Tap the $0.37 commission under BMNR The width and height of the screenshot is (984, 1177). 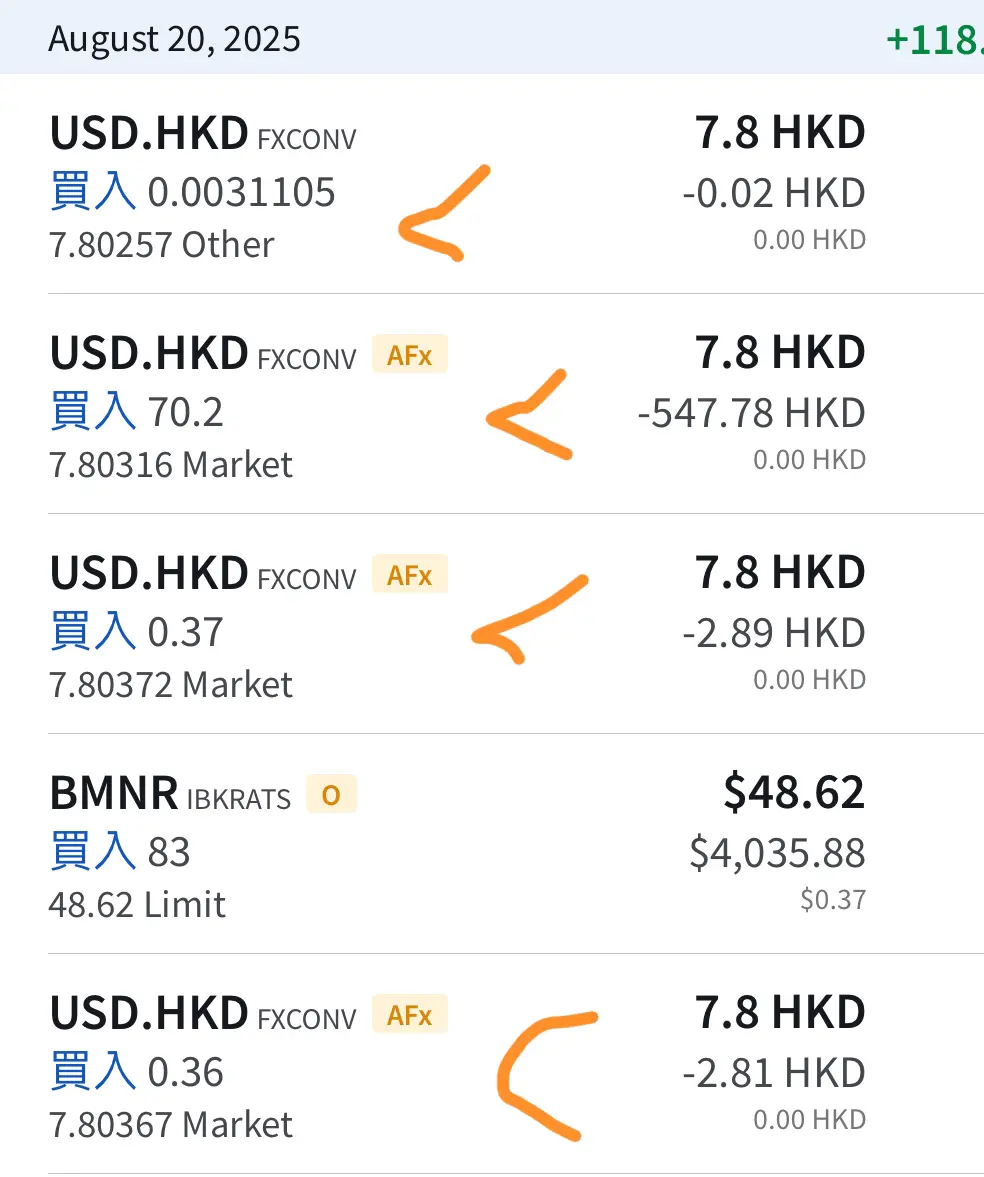(832, 900)
